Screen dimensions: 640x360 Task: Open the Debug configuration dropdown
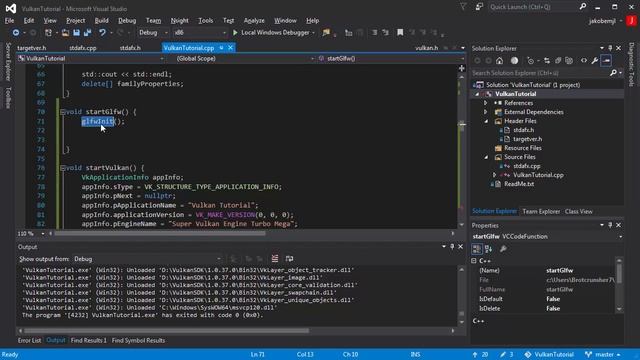[x=153, y=33]
